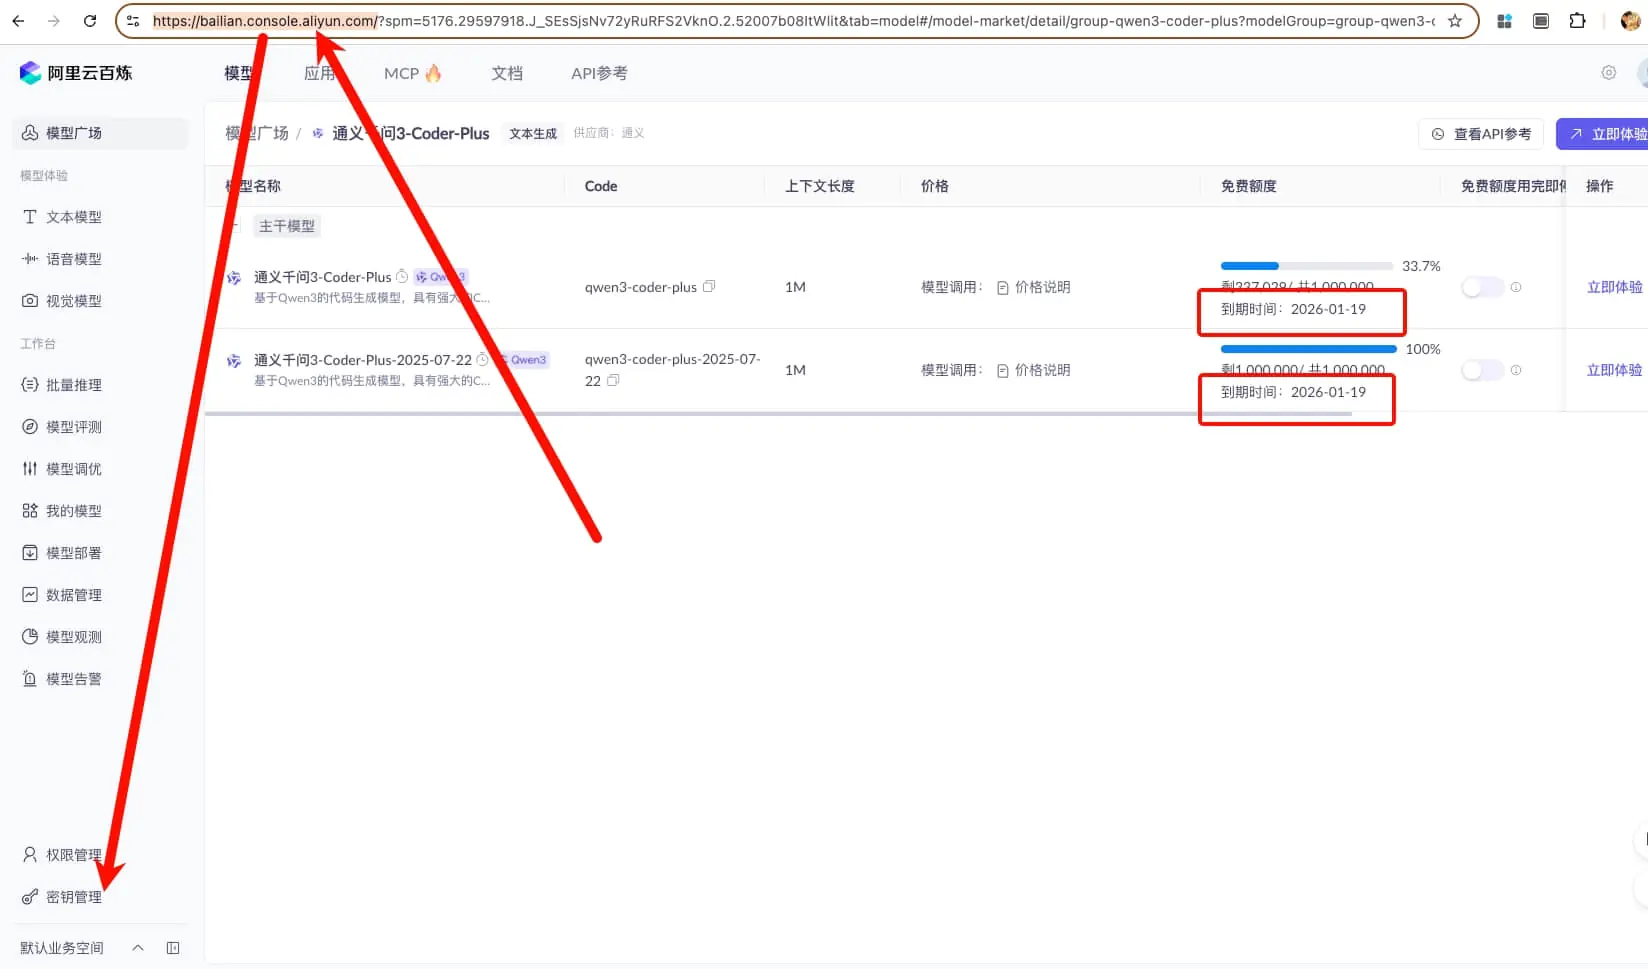Click the key icon for 密钥管理

point(30,897)
